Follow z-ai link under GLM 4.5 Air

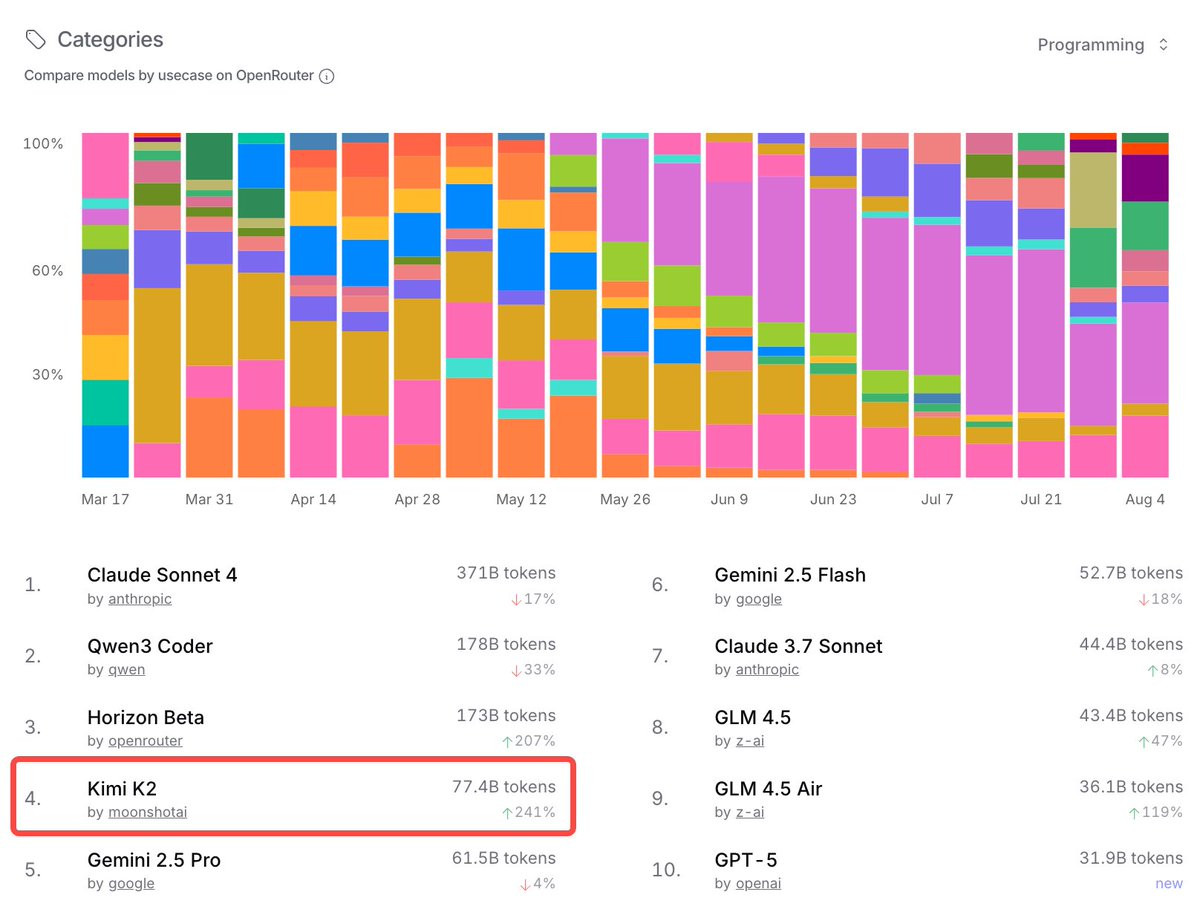coord(749,812)
